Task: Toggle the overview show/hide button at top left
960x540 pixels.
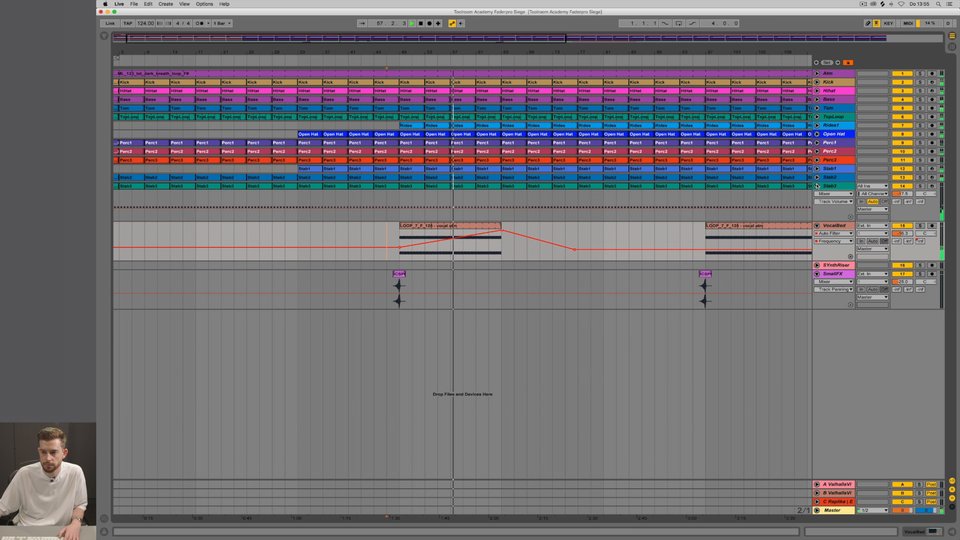Action: [104, 36]
